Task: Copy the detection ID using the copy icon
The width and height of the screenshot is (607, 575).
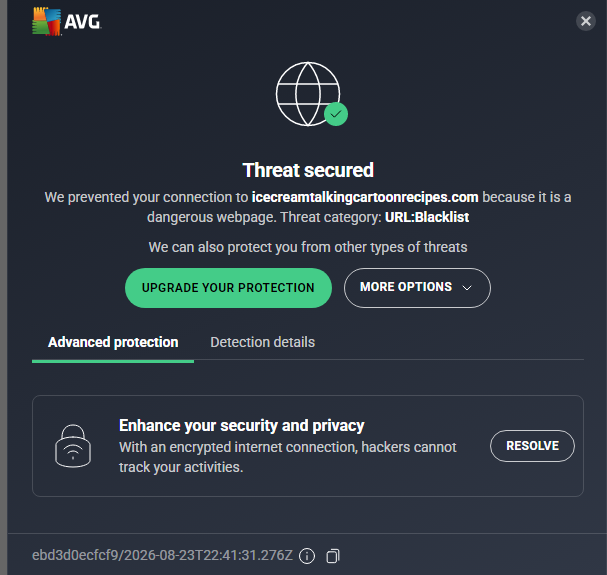Action: click(x=333, y=556)
